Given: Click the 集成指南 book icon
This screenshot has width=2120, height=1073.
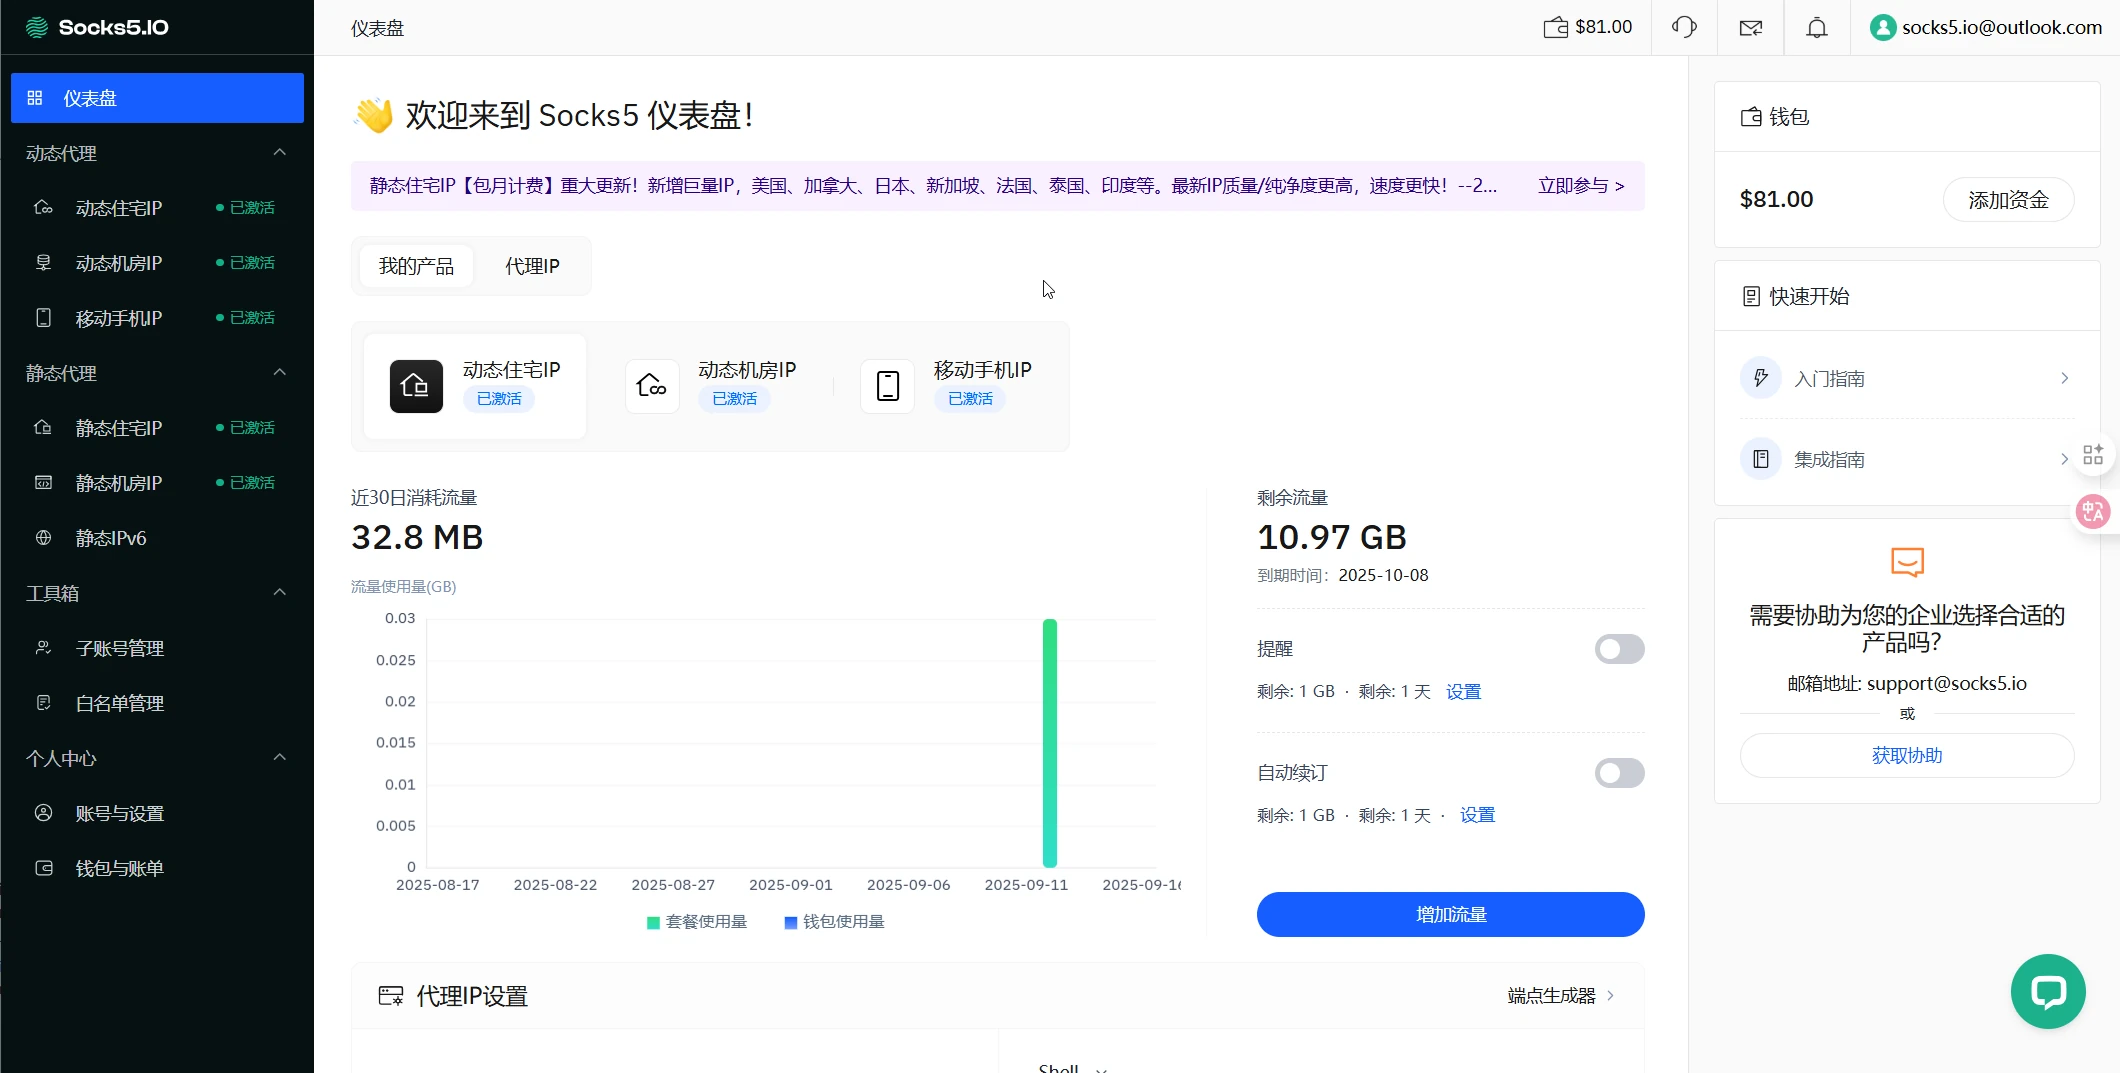Looking at the screenshot, I should pyautogui.click(x=1761, y=459).
